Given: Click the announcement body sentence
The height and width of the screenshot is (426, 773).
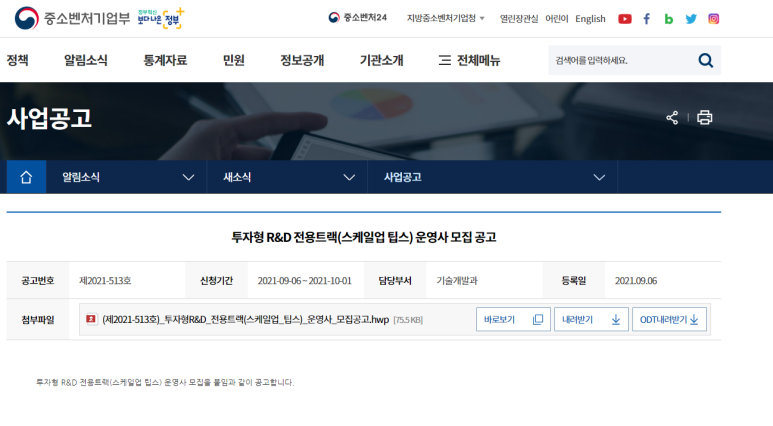Looking at the screenshot, I should pos(165,382).
